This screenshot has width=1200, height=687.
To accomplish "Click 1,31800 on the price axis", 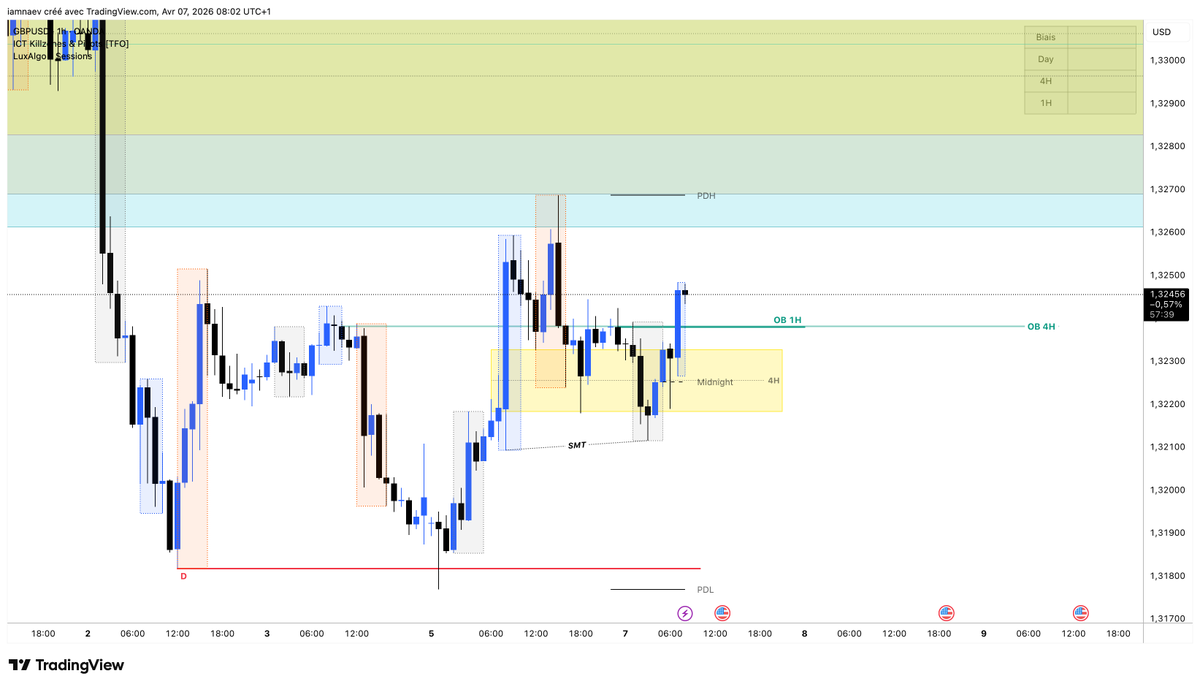I will coord(1167,576).
